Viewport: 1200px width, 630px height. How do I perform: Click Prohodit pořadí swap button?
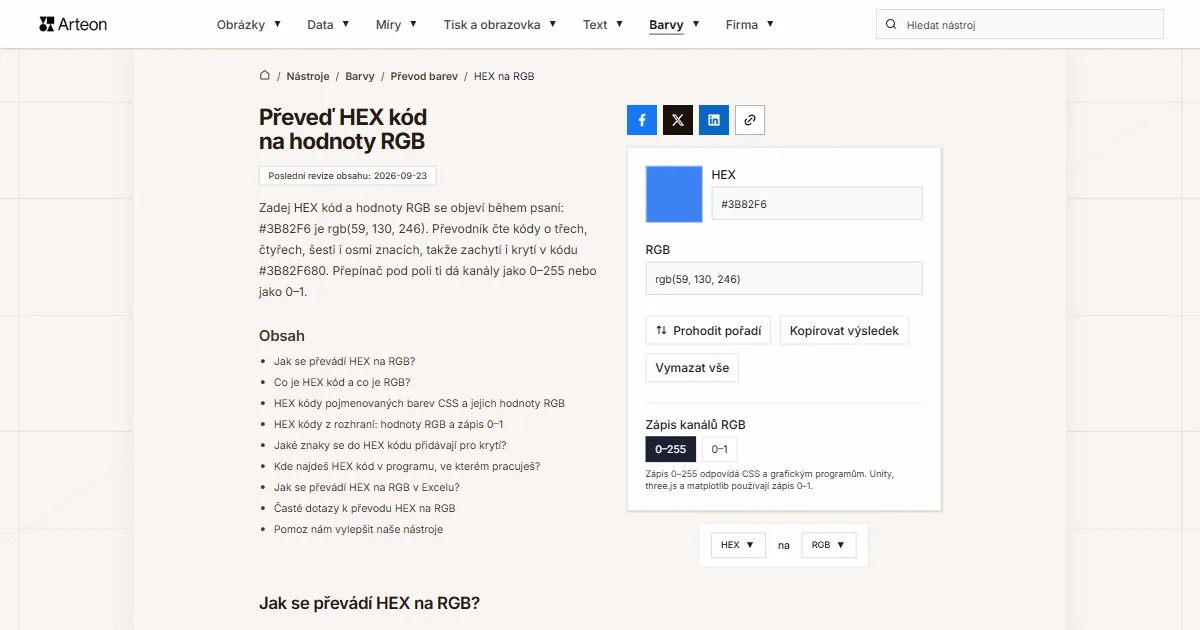tap(708, 330)
